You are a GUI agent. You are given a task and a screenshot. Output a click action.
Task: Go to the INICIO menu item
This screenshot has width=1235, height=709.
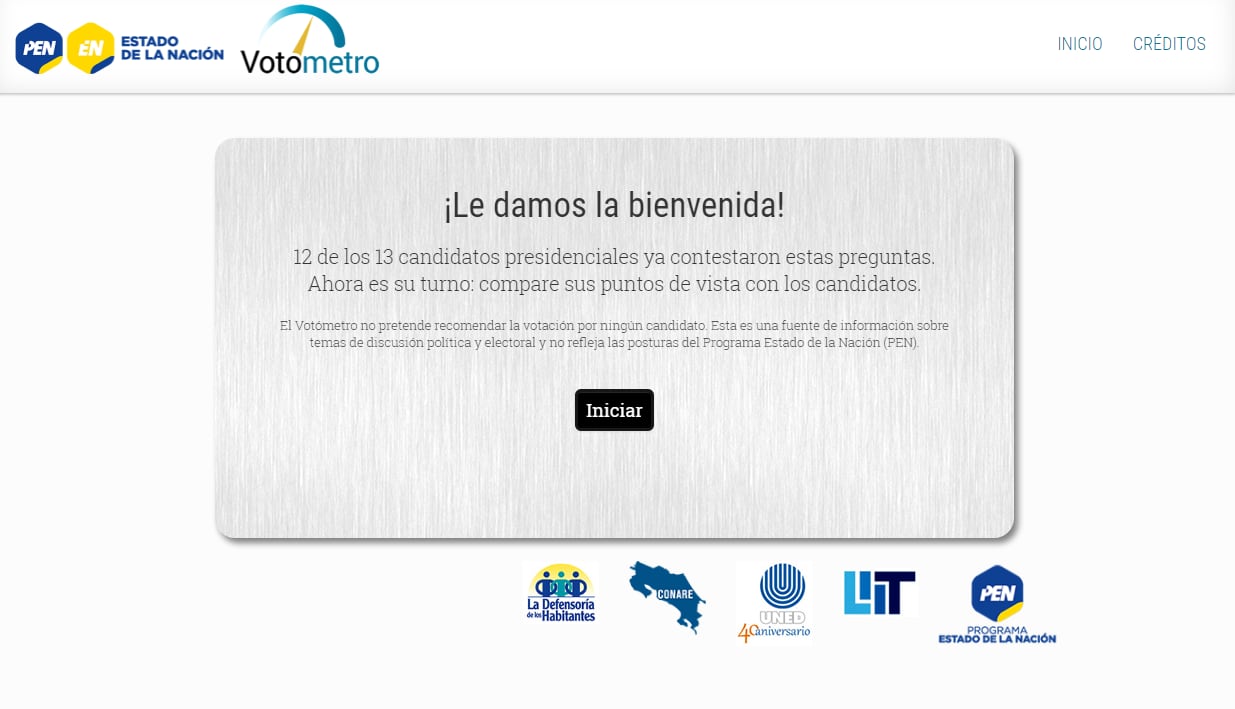tap(1080, 44)
